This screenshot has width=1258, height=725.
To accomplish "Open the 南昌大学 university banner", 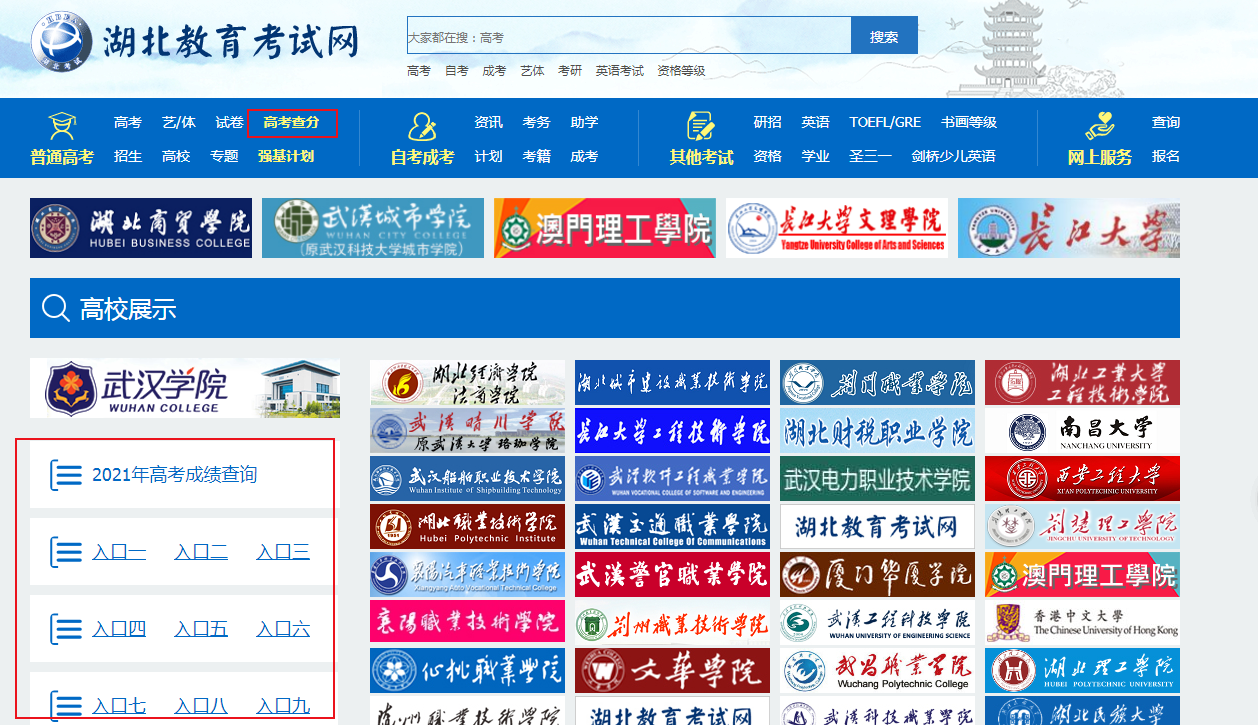I will [x=1082, y=431].
